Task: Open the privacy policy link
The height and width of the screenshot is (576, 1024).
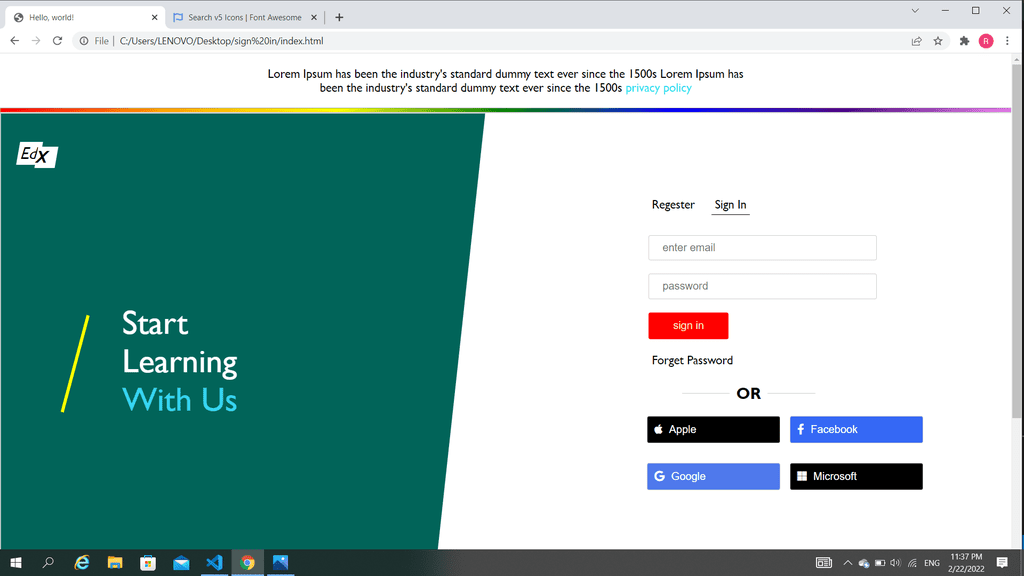Action: tap(658, 88)
